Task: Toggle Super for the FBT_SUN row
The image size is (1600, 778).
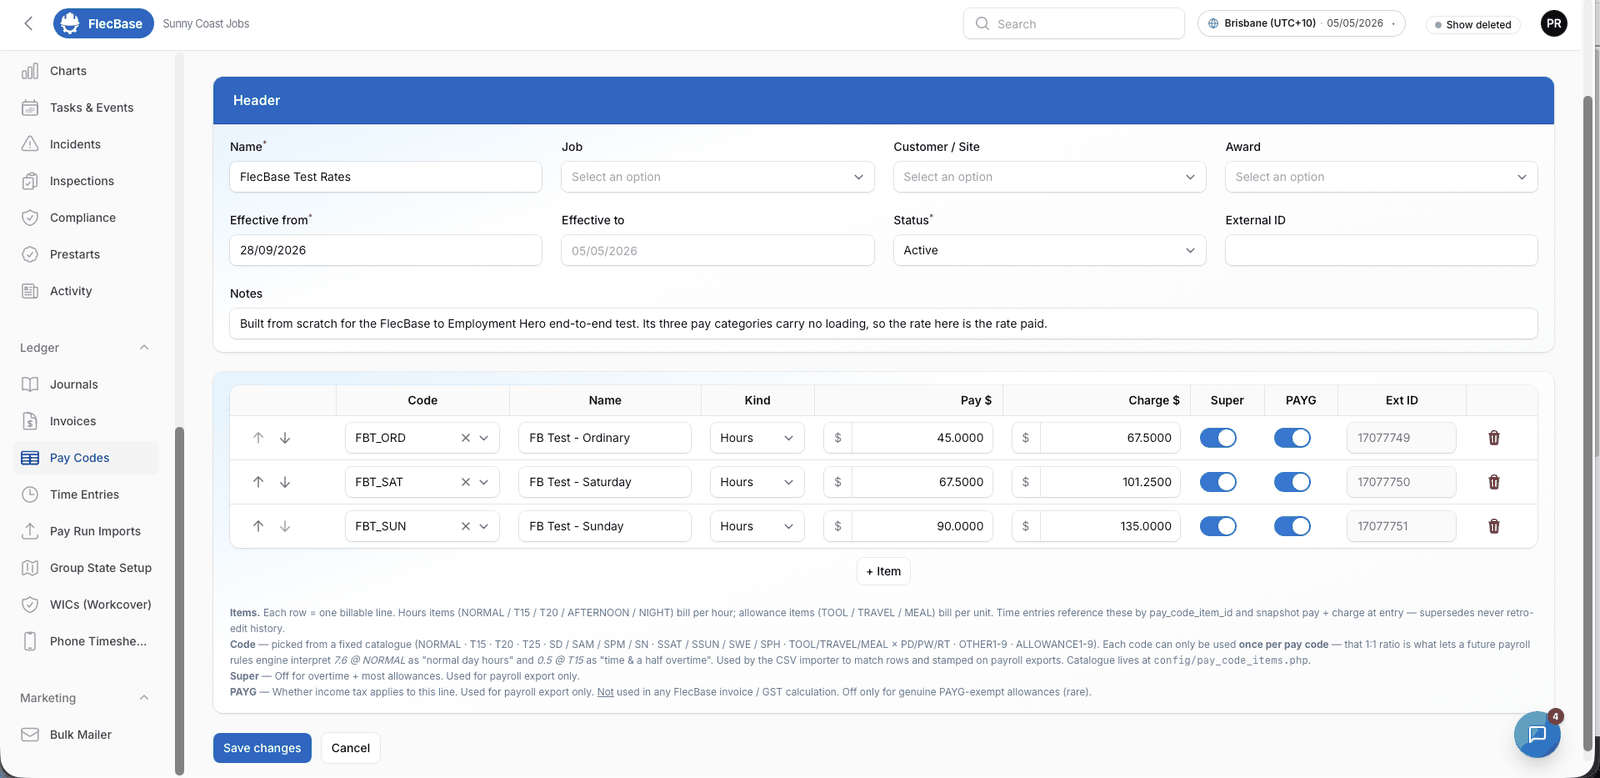Action: (1218, 526)
